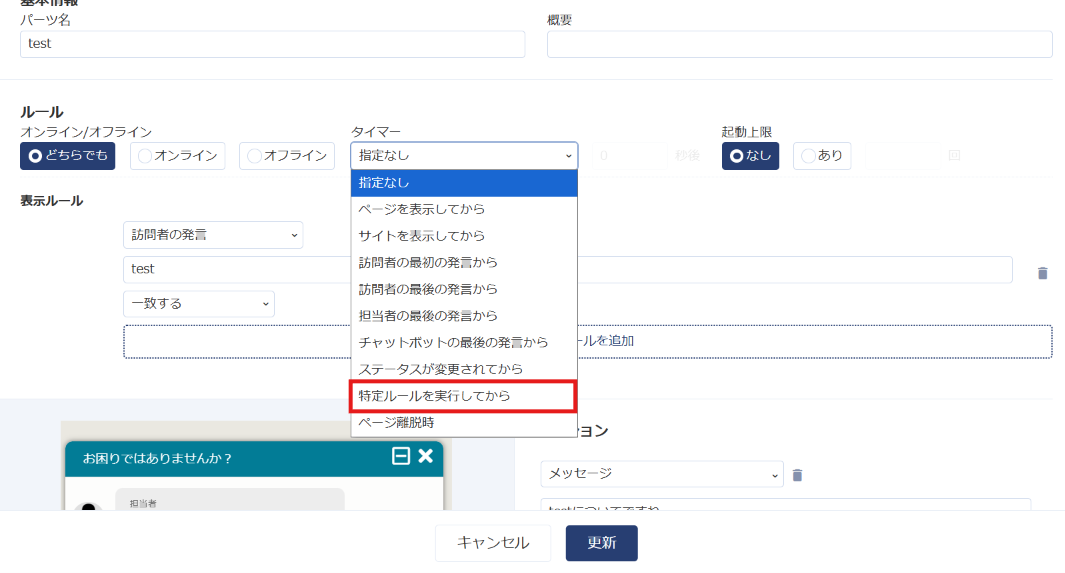The height and width of the screenshot is (573, 1065).
Task: Pick ページ離脱時 from the timer list
Action: click(x=464, y=422)
